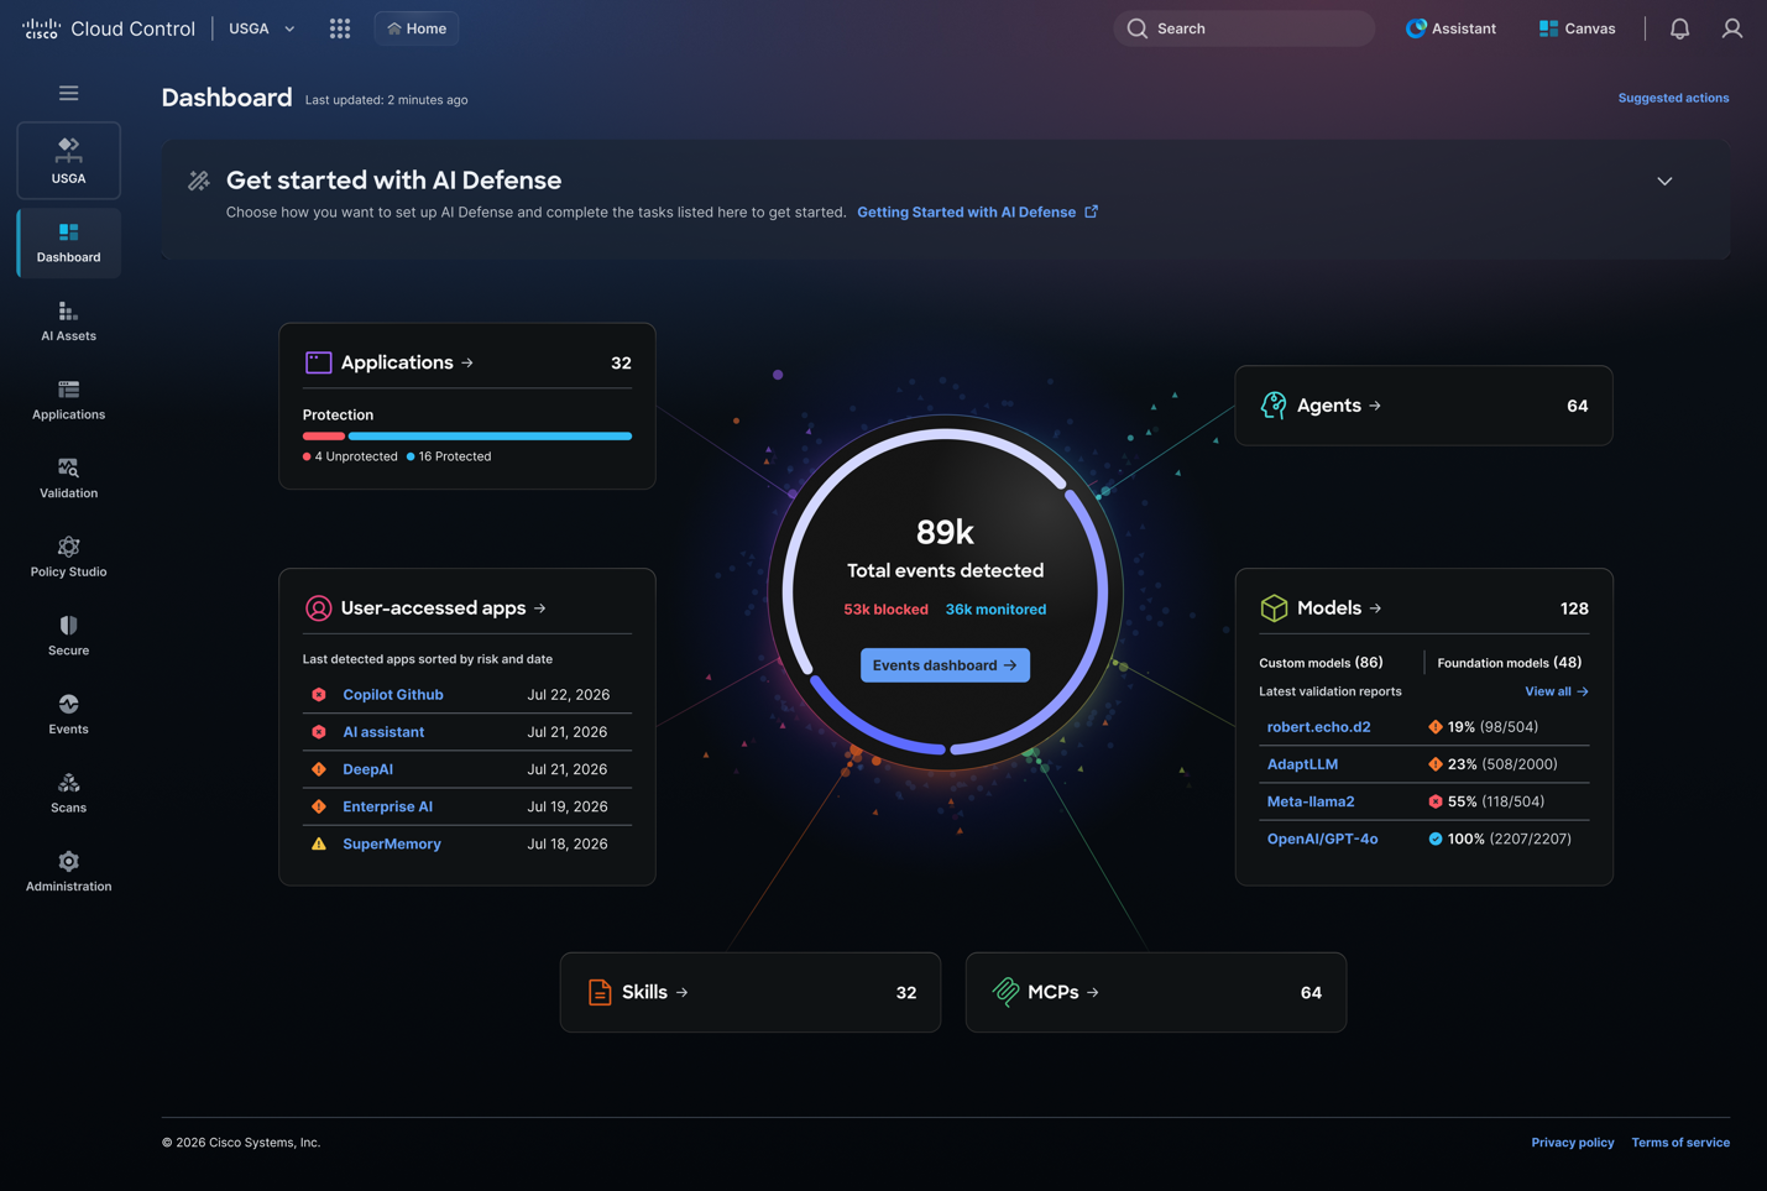Screen dimensions: 1767x1191
Task: Select the USGA organization icon in sidebar
Action: click(68, 160)
